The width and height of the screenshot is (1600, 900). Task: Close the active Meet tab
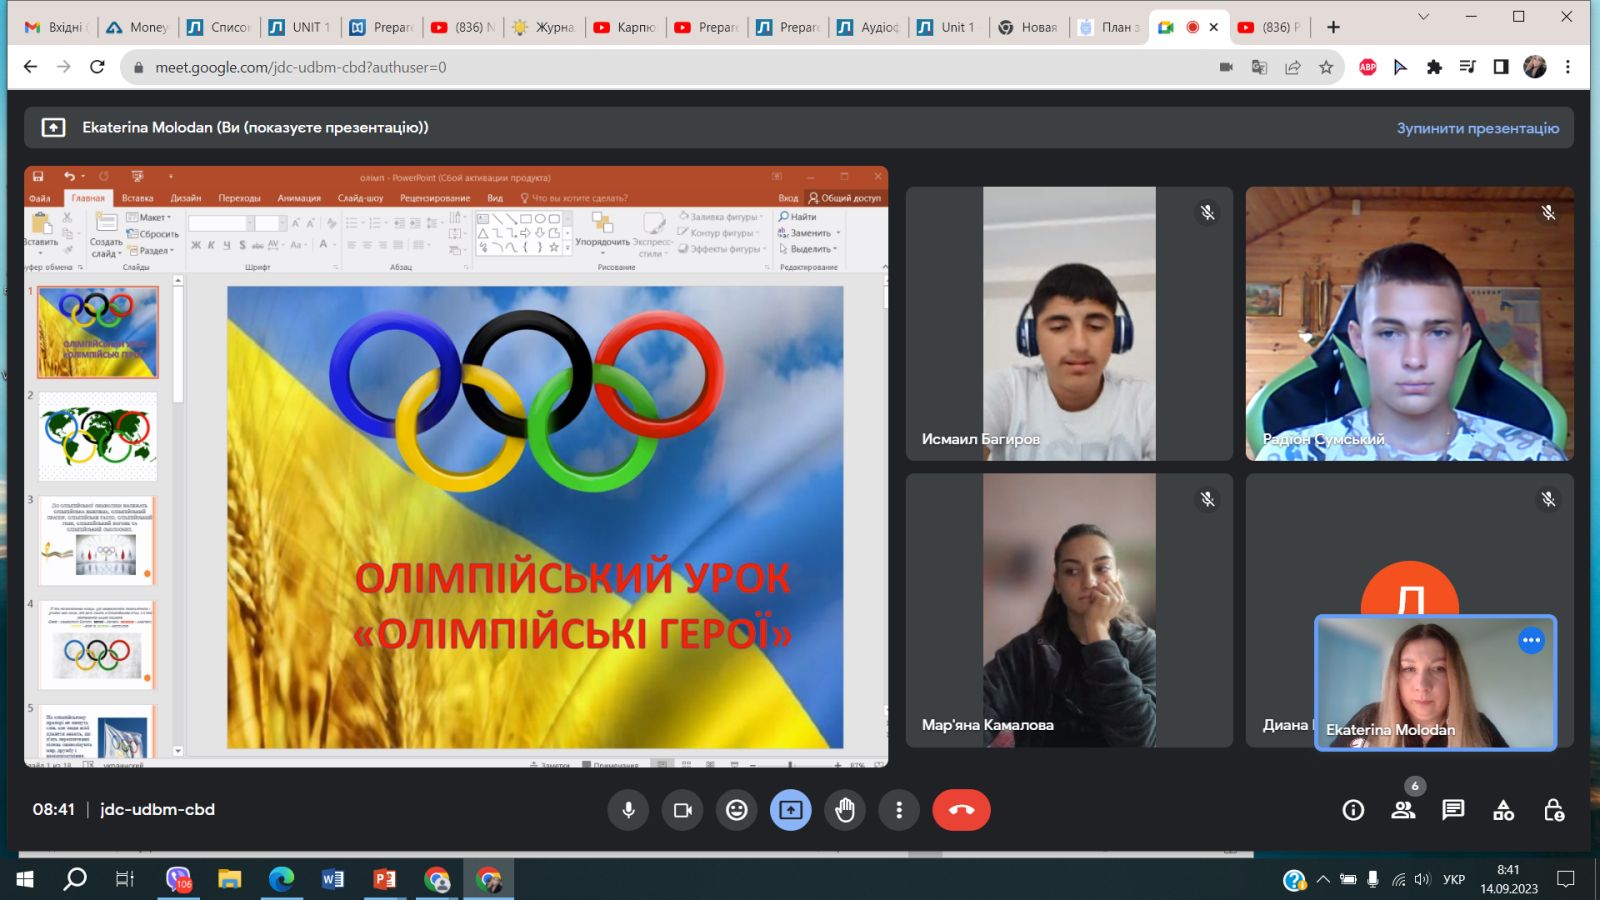pyautogui.click(x=1214, y=27)
